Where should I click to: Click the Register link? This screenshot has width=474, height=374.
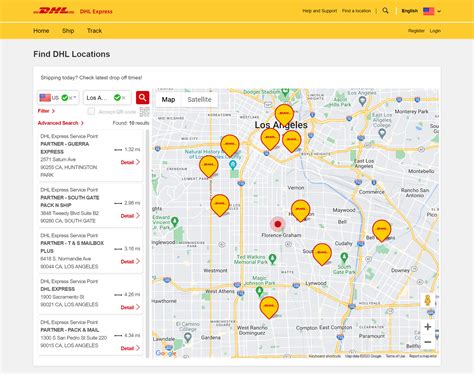[416, 31]
